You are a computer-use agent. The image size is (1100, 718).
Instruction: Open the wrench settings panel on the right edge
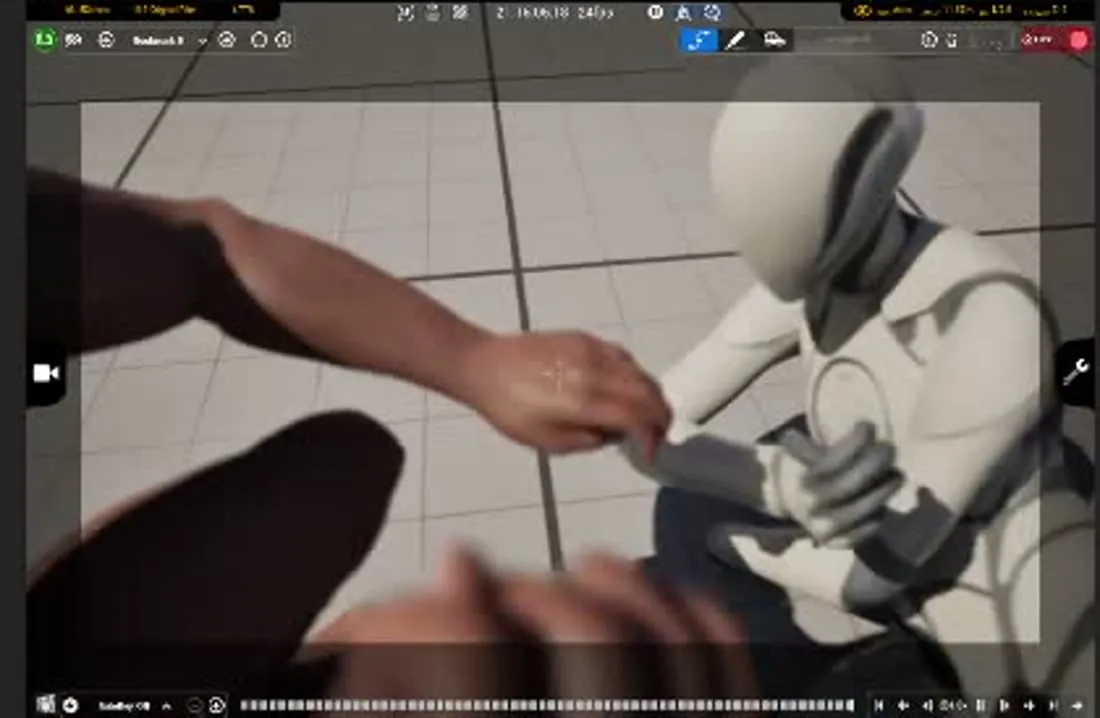pyautogui.click(x=1075, y=373)
